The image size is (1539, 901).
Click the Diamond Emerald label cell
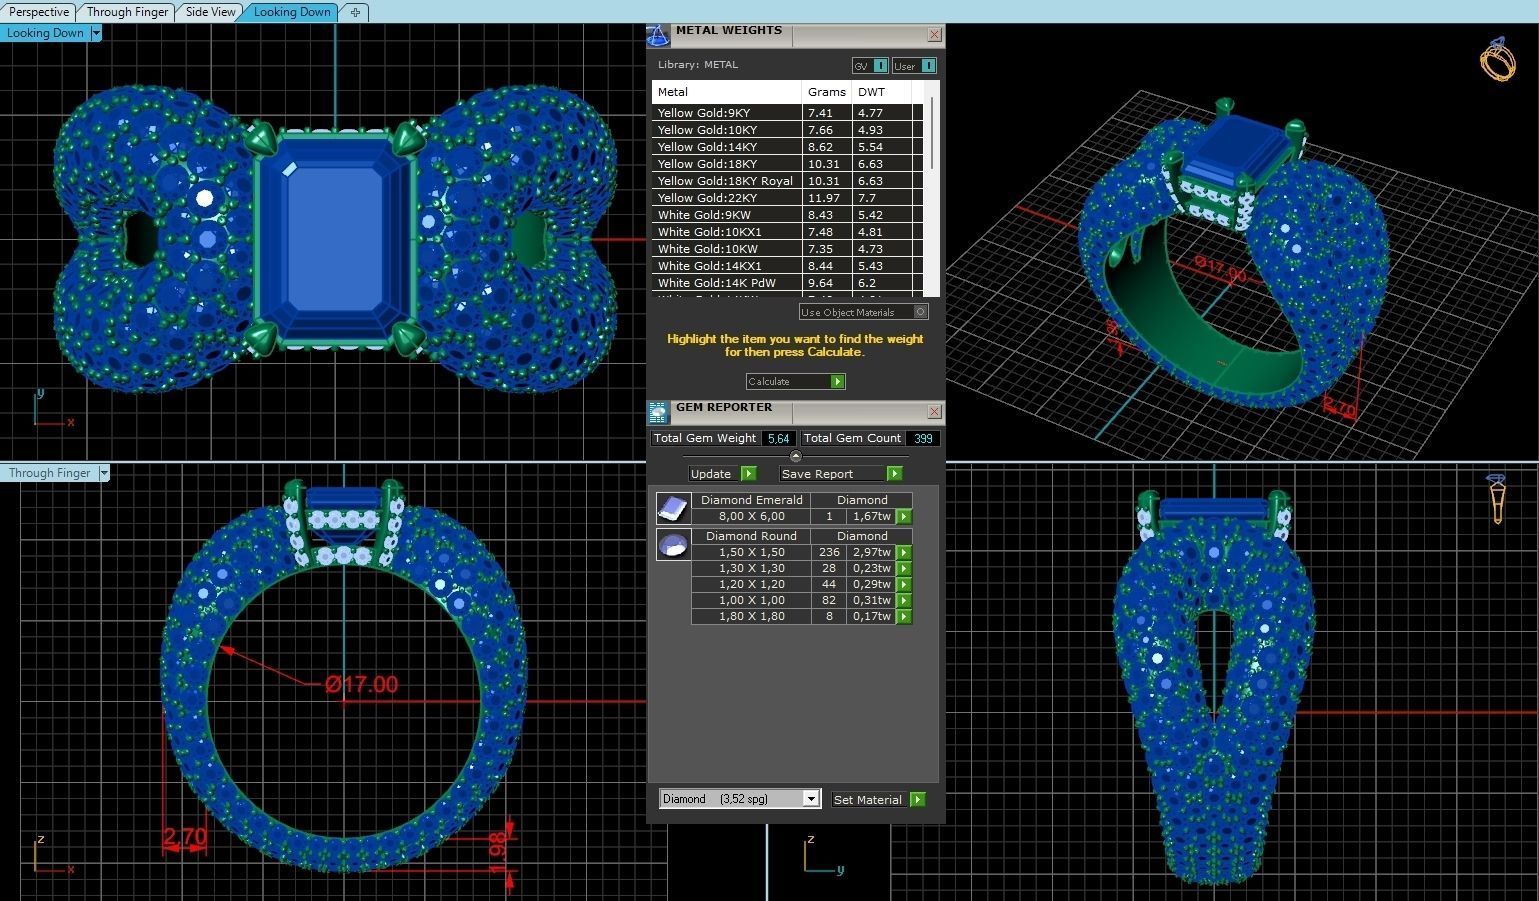751,500
